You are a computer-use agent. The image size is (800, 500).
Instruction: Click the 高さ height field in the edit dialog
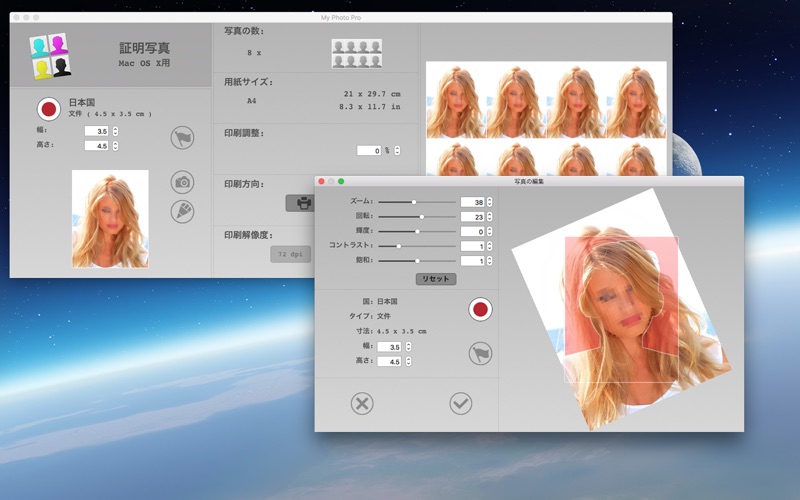click(x=389, y=361)
